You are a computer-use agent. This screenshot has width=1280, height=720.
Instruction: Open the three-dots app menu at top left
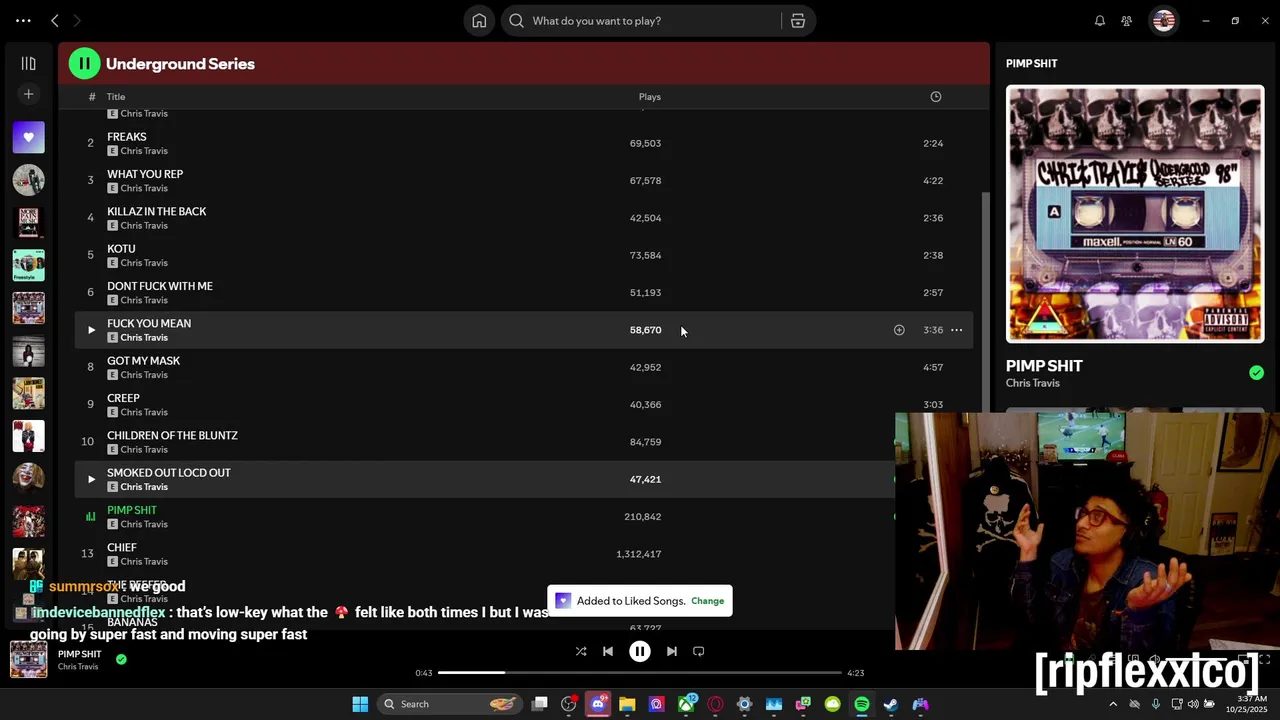pyautogui.click(x=23, y=21)
